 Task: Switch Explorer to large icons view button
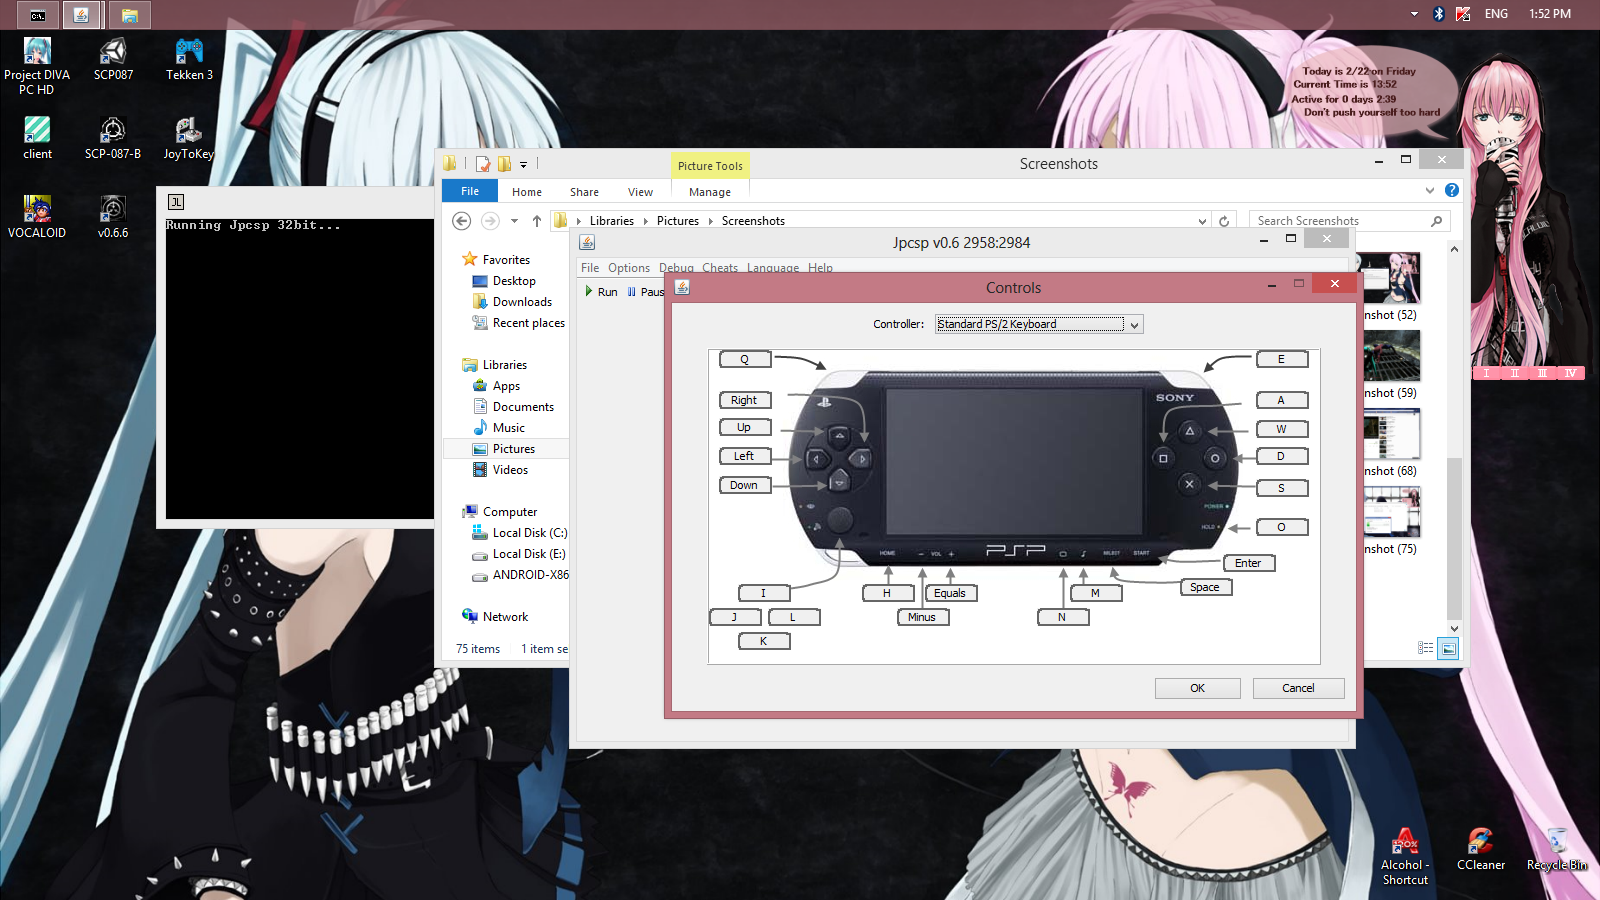pos(1448,649)
